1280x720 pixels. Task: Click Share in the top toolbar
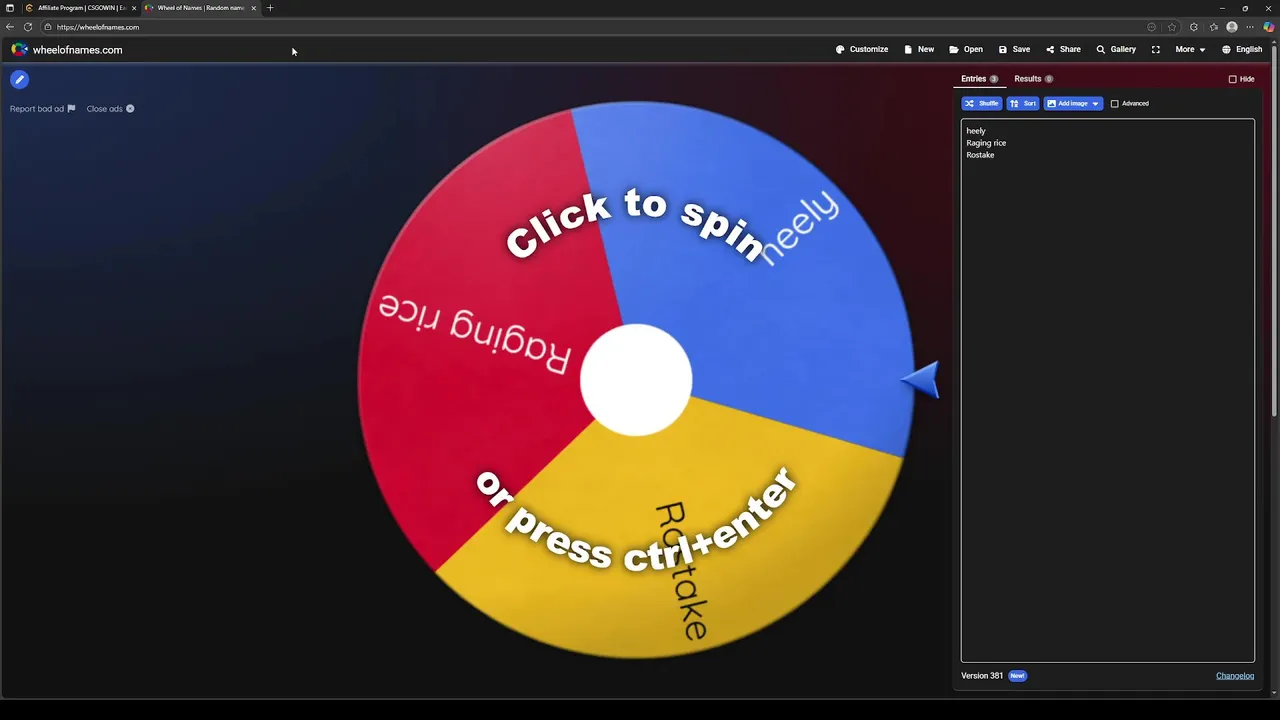1063,49
